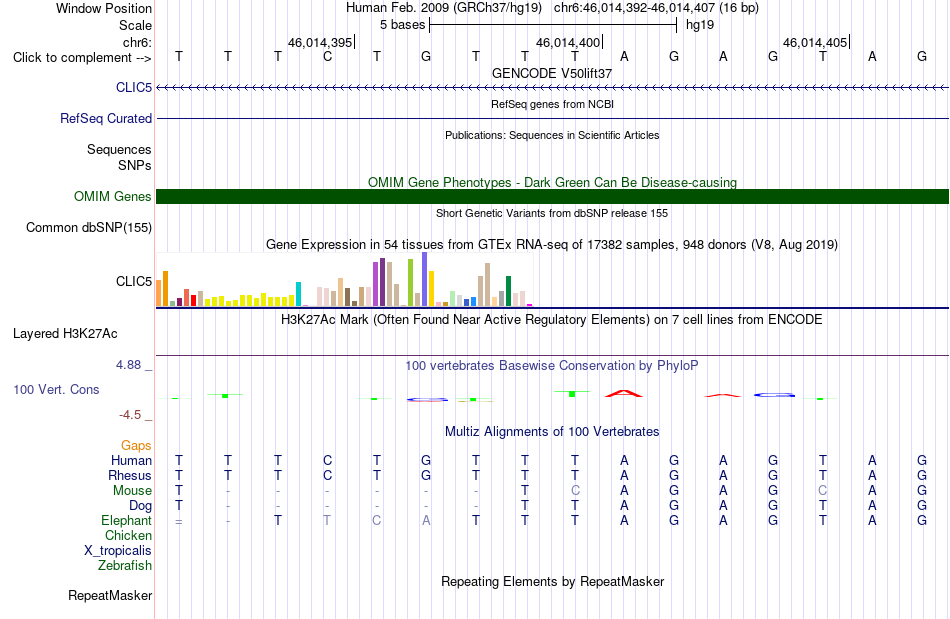Screen dimensions: 950x619
Task: Click the '=' symbol in the Elephant row
Action: [x=179, y=521]
